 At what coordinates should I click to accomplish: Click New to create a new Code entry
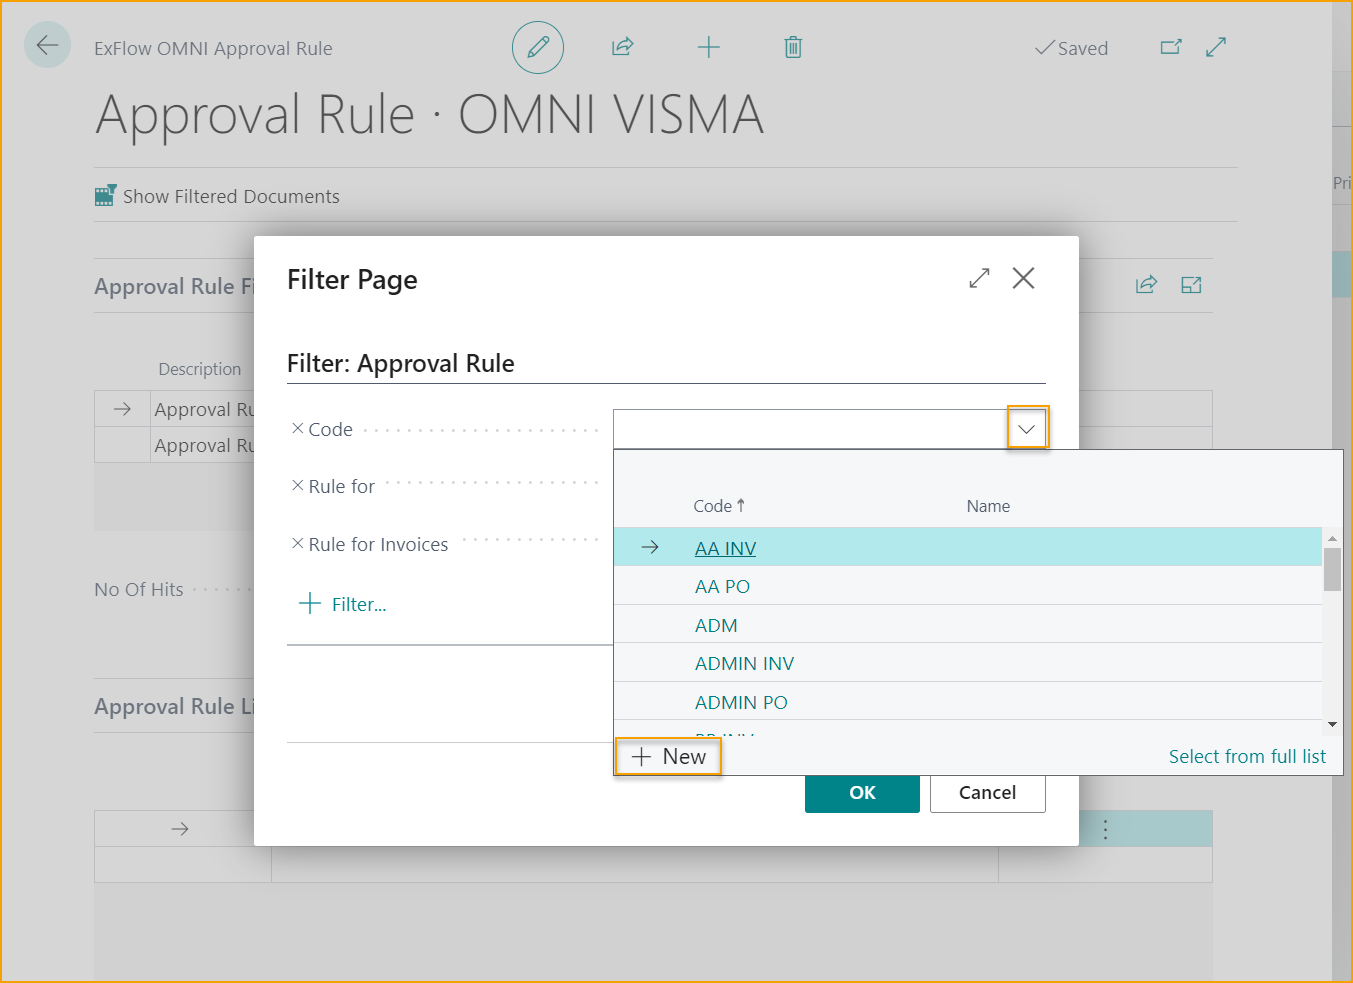(x=667, y=757)
